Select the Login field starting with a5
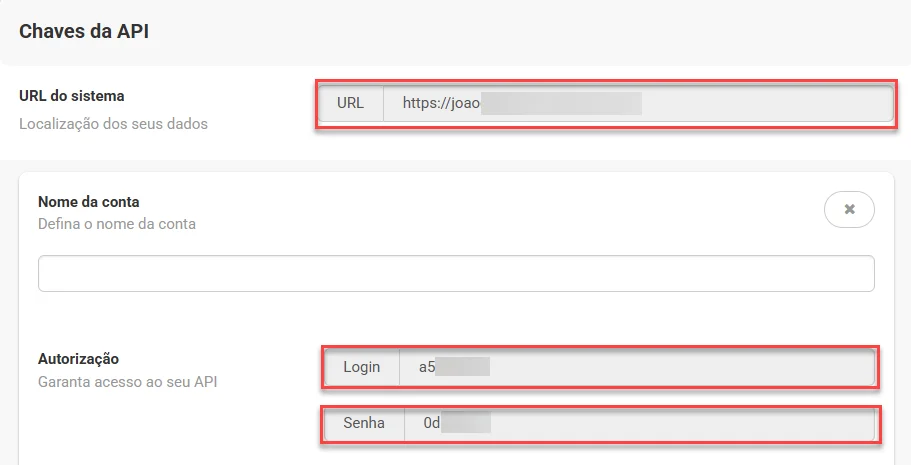 637,367
